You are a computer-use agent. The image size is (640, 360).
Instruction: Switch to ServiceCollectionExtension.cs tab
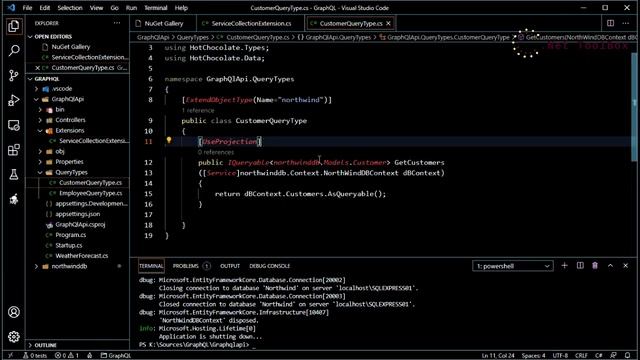(x=251, y=24)
